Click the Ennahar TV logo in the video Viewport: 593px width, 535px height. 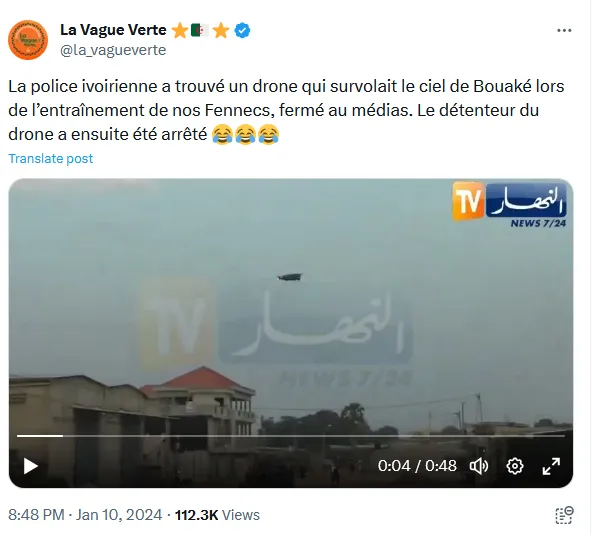[509, 205]
